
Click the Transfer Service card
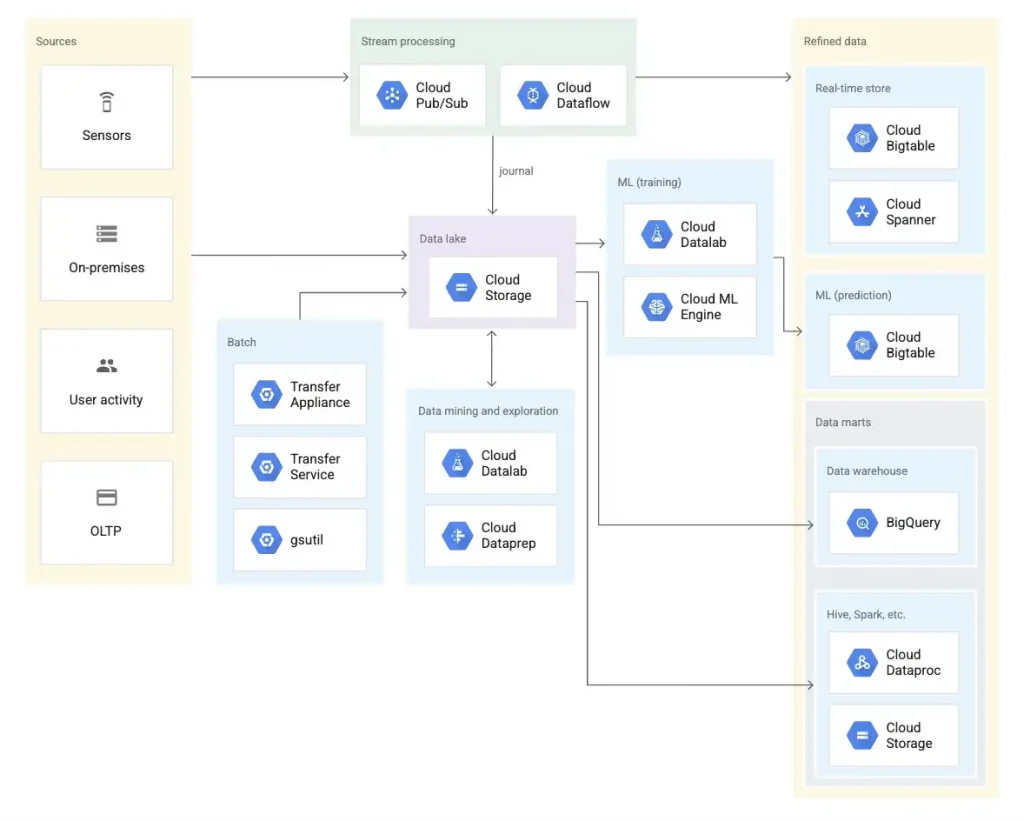(299, 466)
